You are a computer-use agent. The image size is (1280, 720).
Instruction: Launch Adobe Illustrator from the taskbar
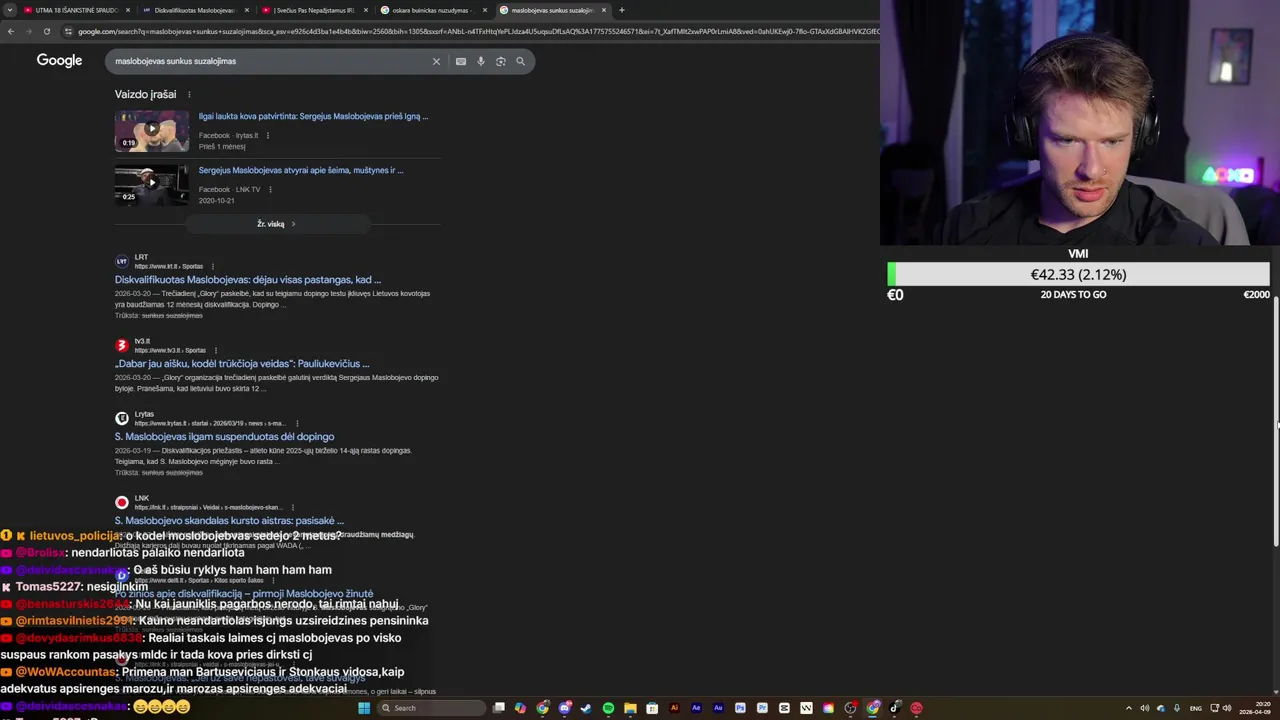[x=674, y=708]
